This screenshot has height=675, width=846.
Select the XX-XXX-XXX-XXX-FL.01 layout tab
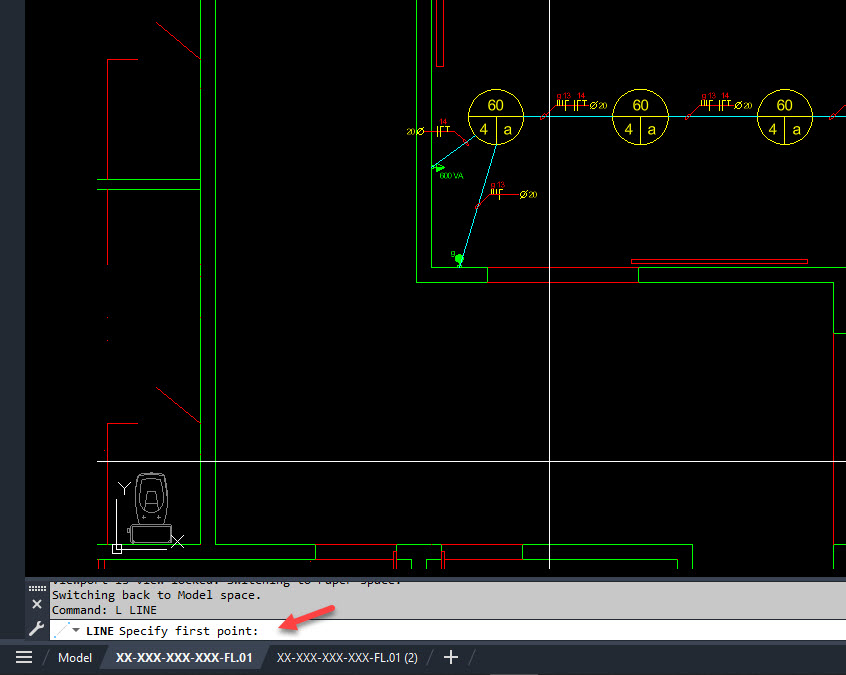pos(184,657)
